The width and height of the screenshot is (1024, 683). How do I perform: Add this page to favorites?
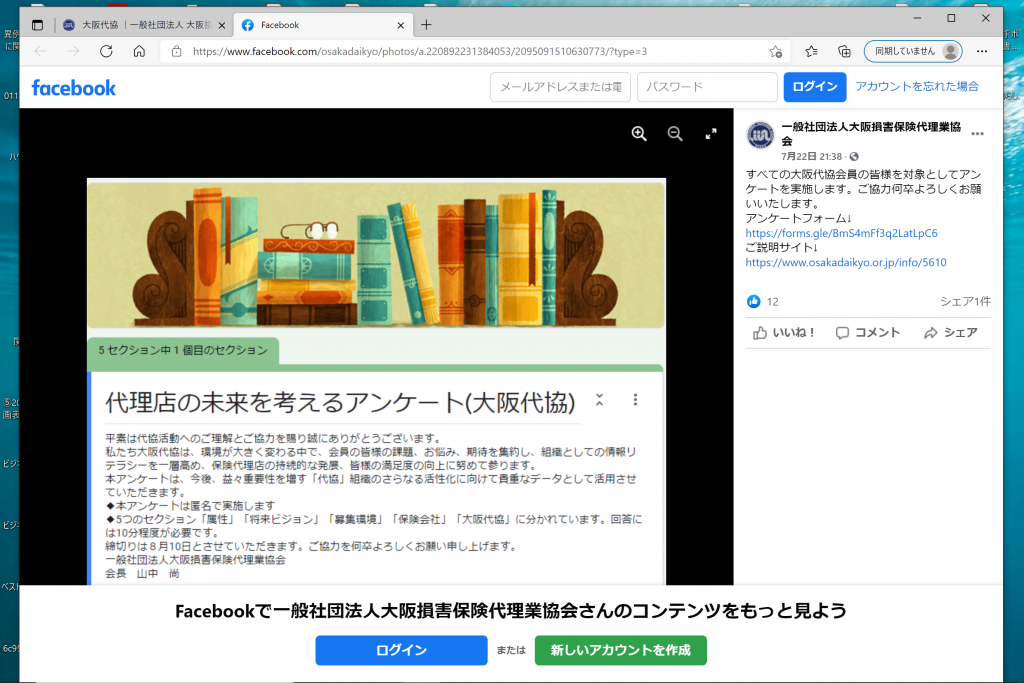click(x=775, y=52)
